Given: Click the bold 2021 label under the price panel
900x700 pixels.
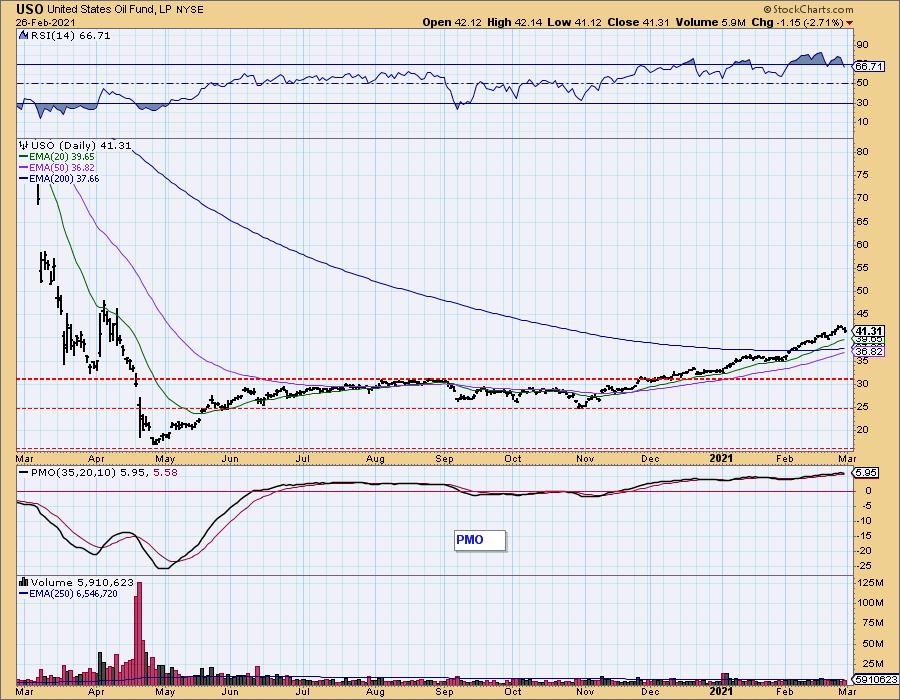Looking at the screenshot, I should [x=721, y=458].
